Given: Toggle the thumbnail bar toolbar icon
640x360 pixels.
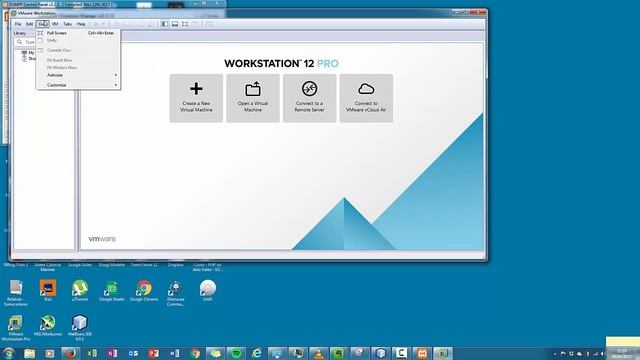Looking at the screenshot, I should [x=175, y=24].
